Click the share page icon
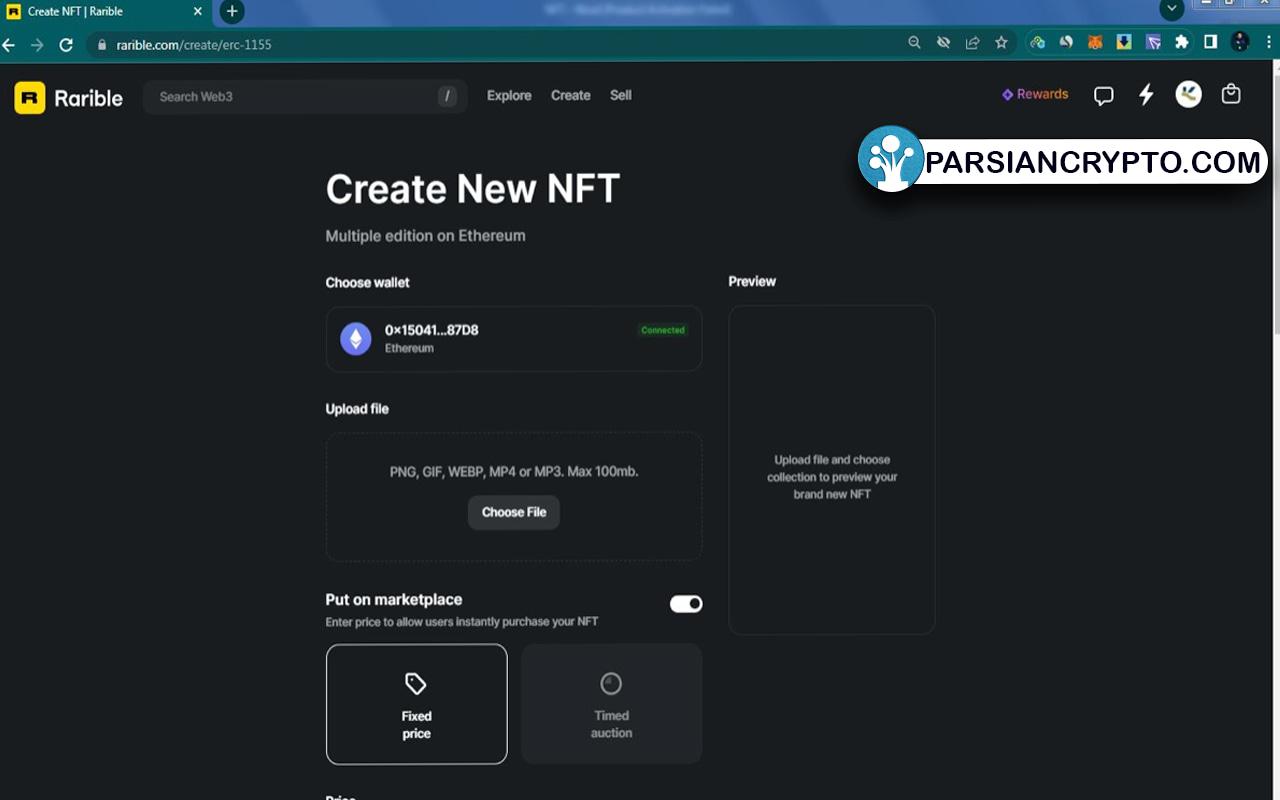 (x=972, y=43)
